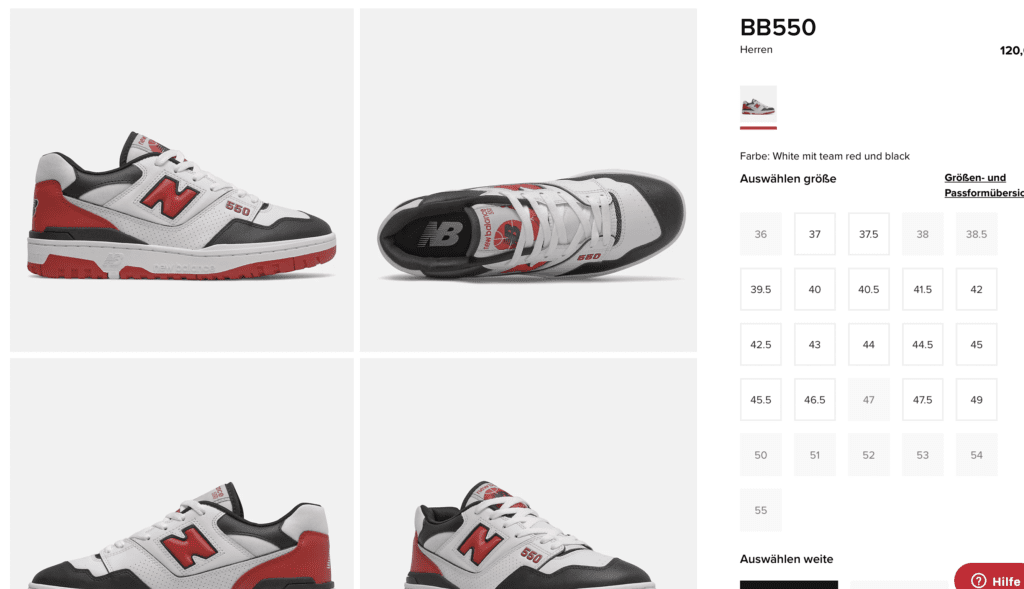Select shoe size 45.5
1024x589 pixels.
[761, 400]
